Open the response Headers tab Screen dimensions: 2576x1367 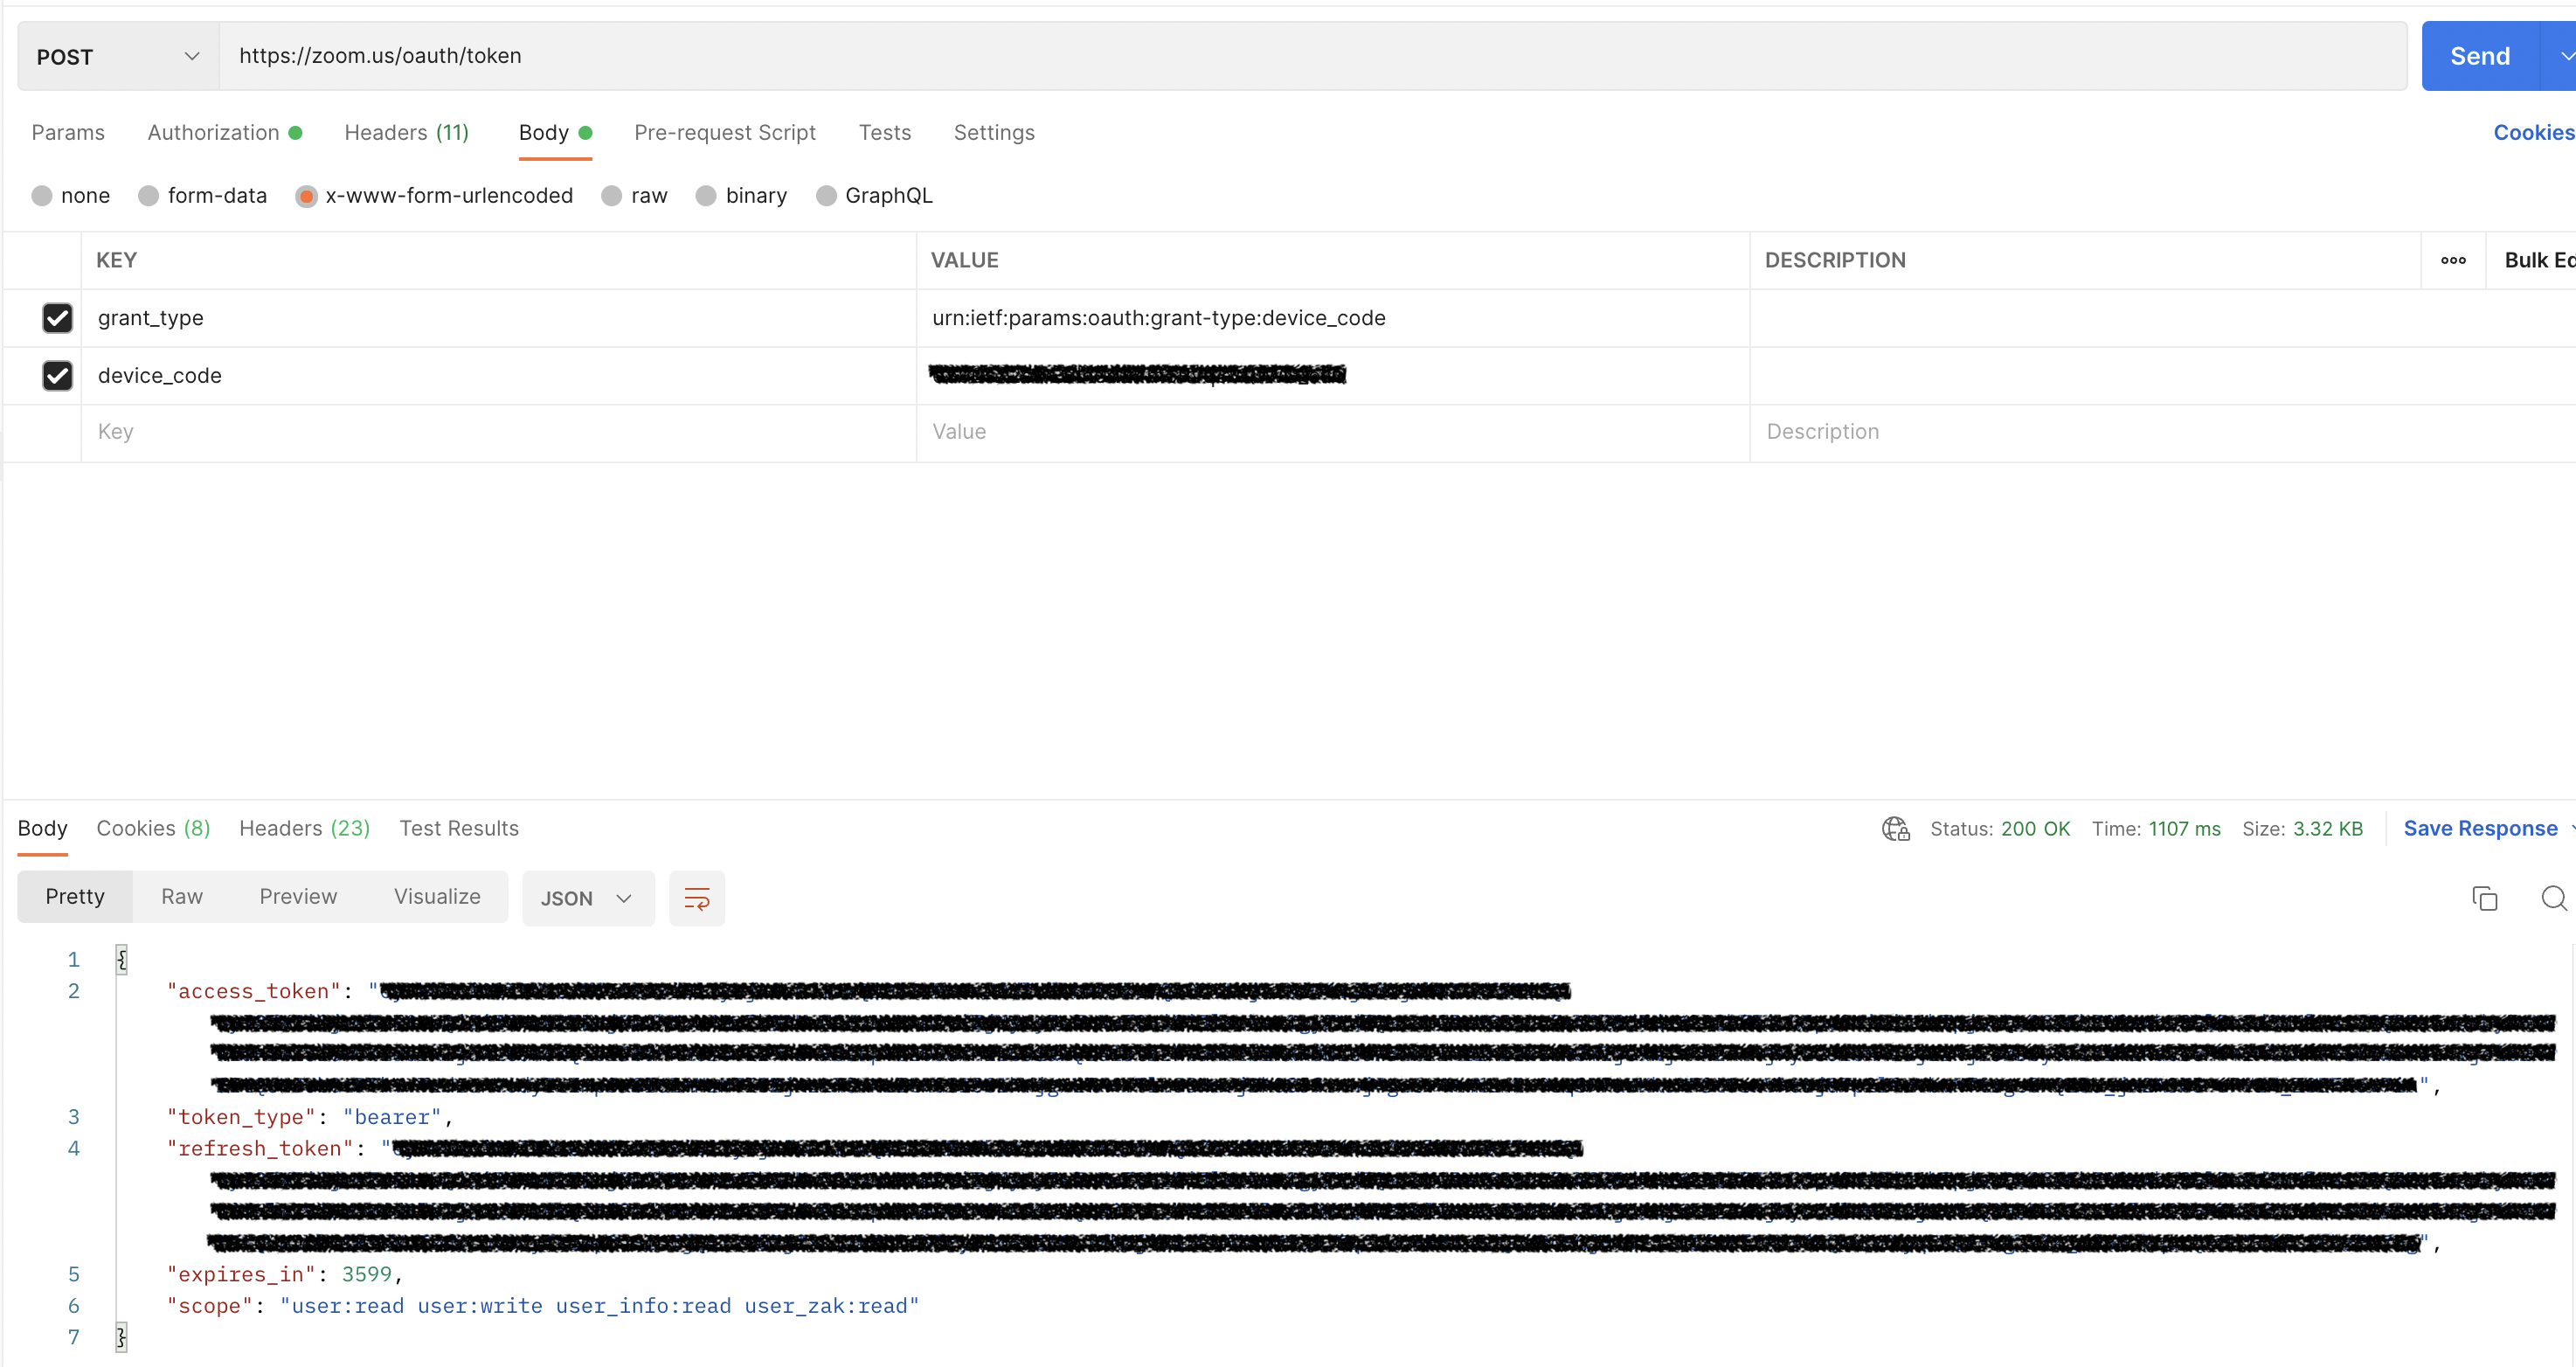[304, 828]
